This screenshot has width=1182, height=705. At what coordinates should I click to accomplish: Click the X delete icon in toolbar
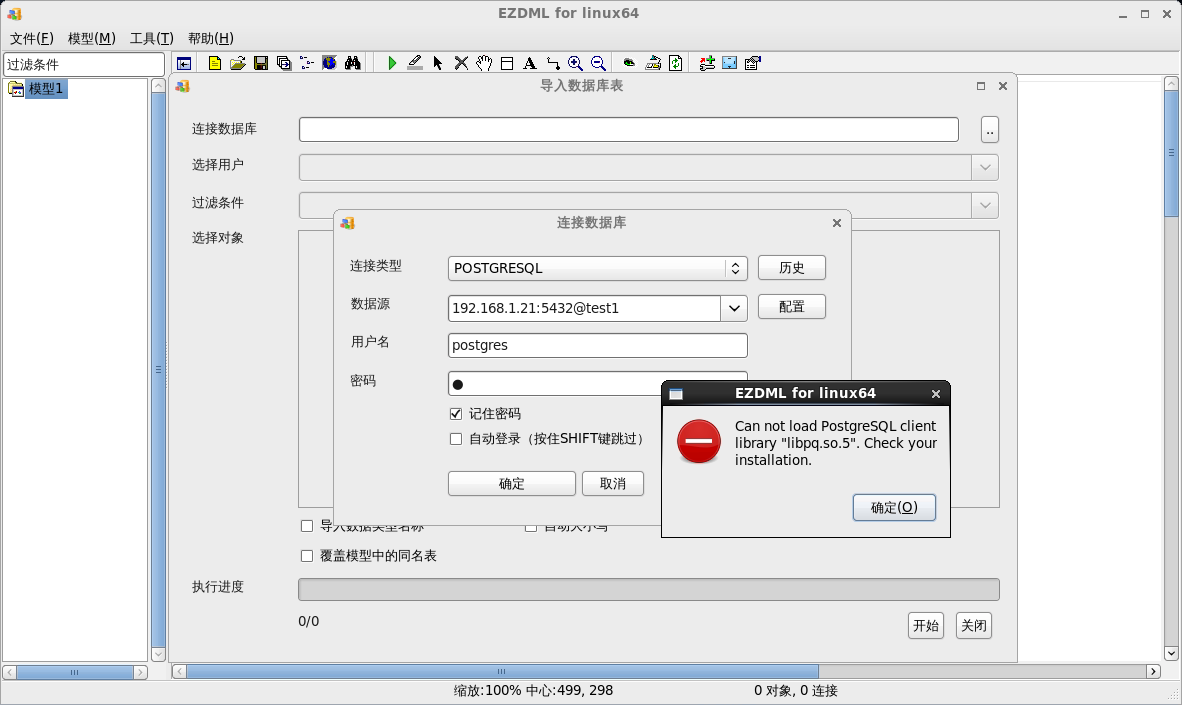[461, 63]
